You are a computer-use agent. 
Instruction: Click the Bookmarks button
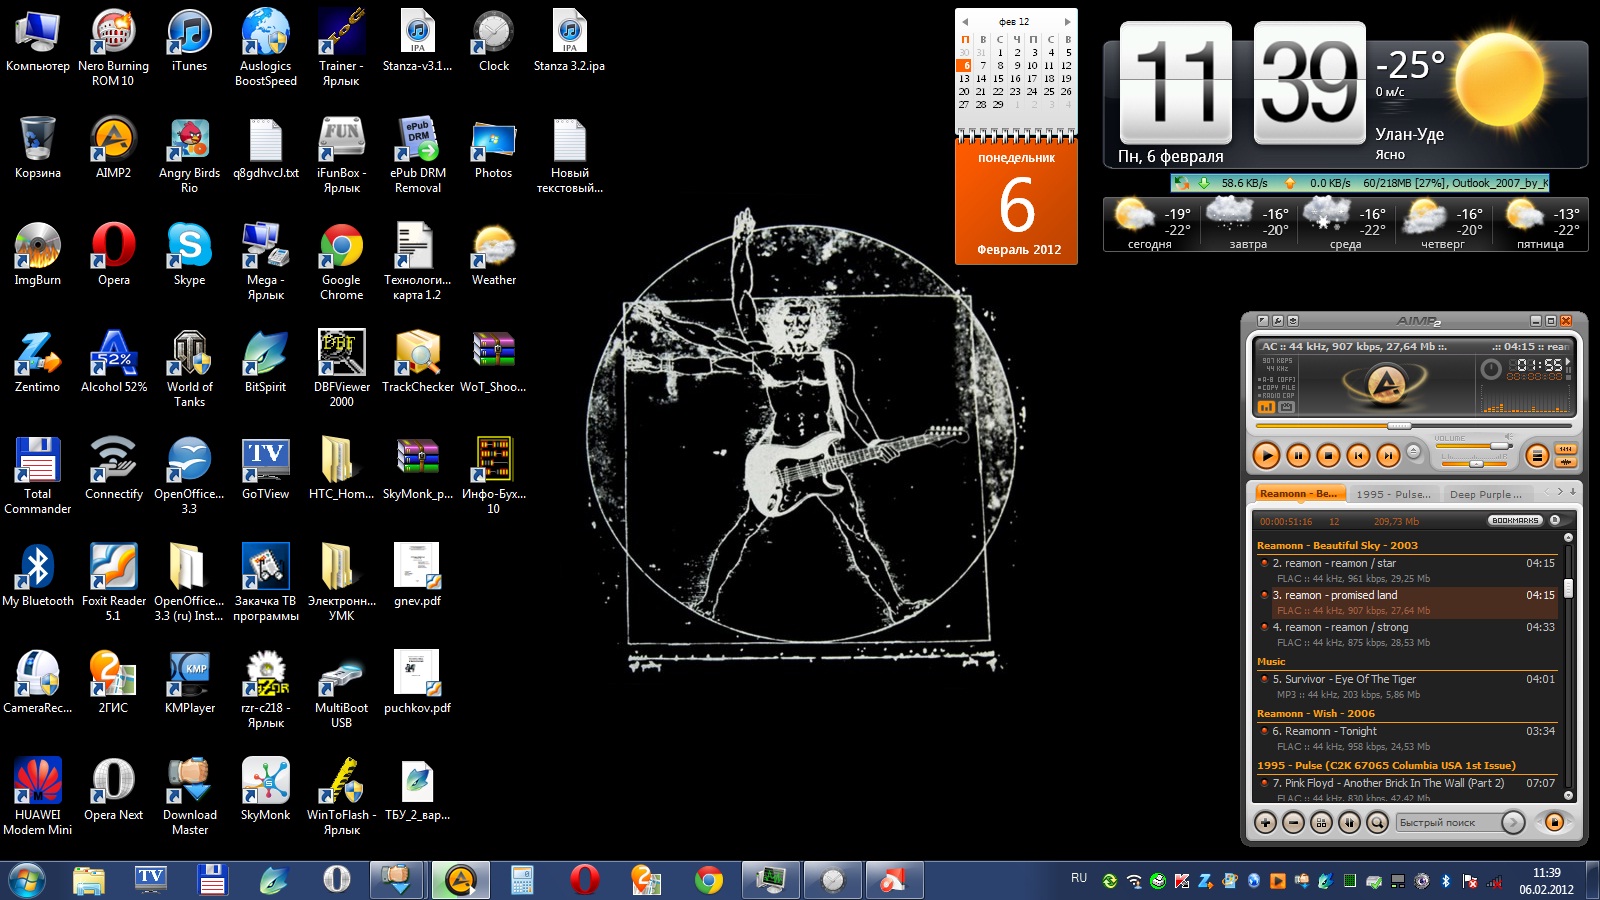(1514, 521)
